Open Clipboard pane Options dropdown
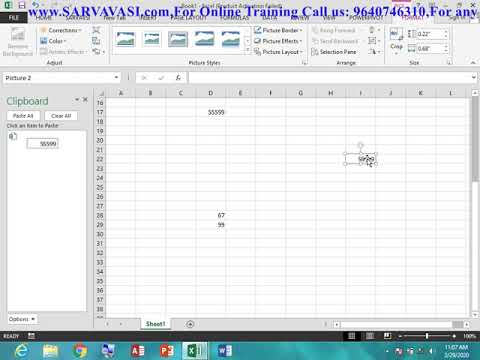This screenshot has height=360, width=480. pos(22,319)
